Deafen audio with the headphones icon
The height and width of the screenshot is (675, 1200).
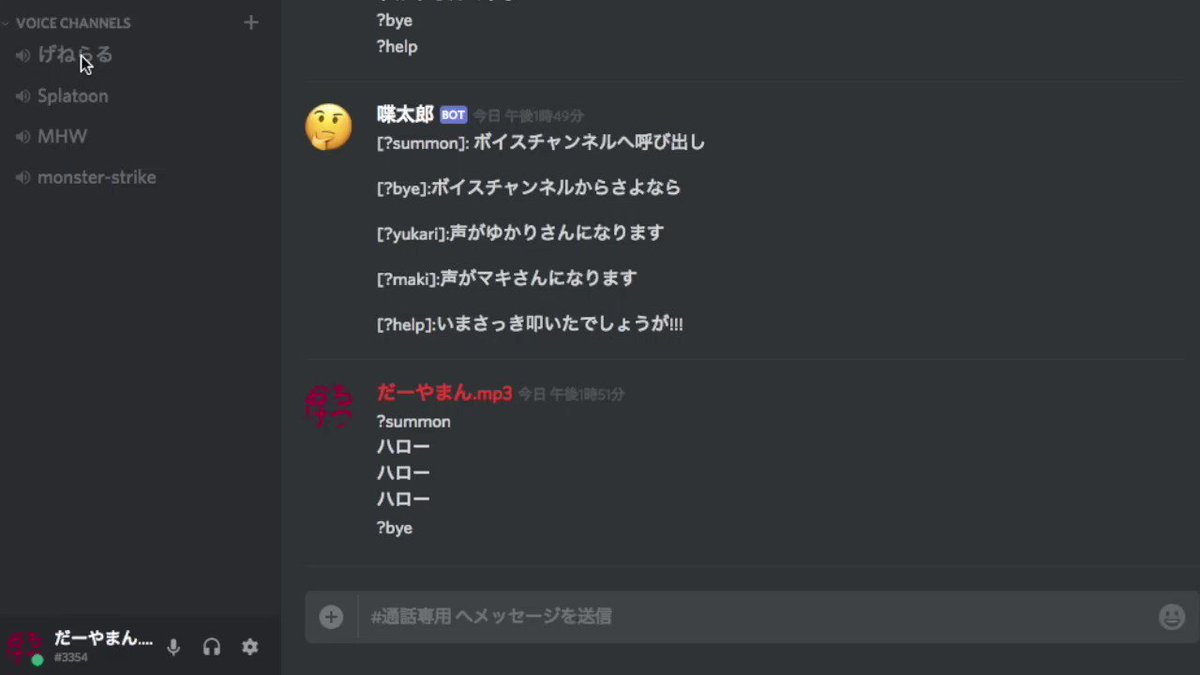[211, 647]
